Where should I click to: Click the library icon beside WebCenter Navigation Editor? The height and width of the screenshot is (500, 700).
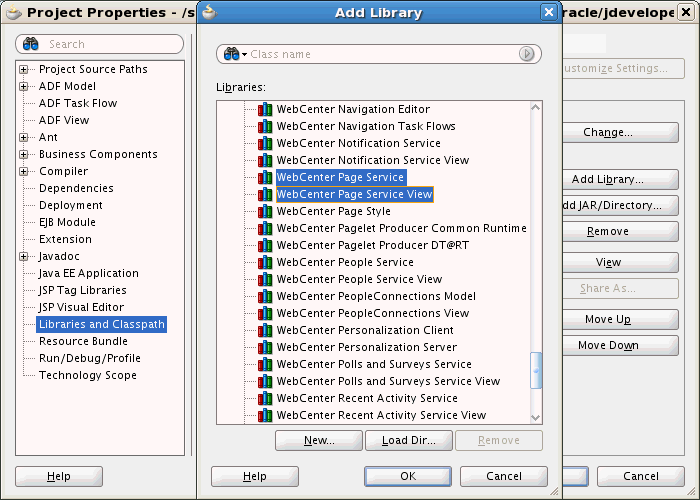click(265, 109)
